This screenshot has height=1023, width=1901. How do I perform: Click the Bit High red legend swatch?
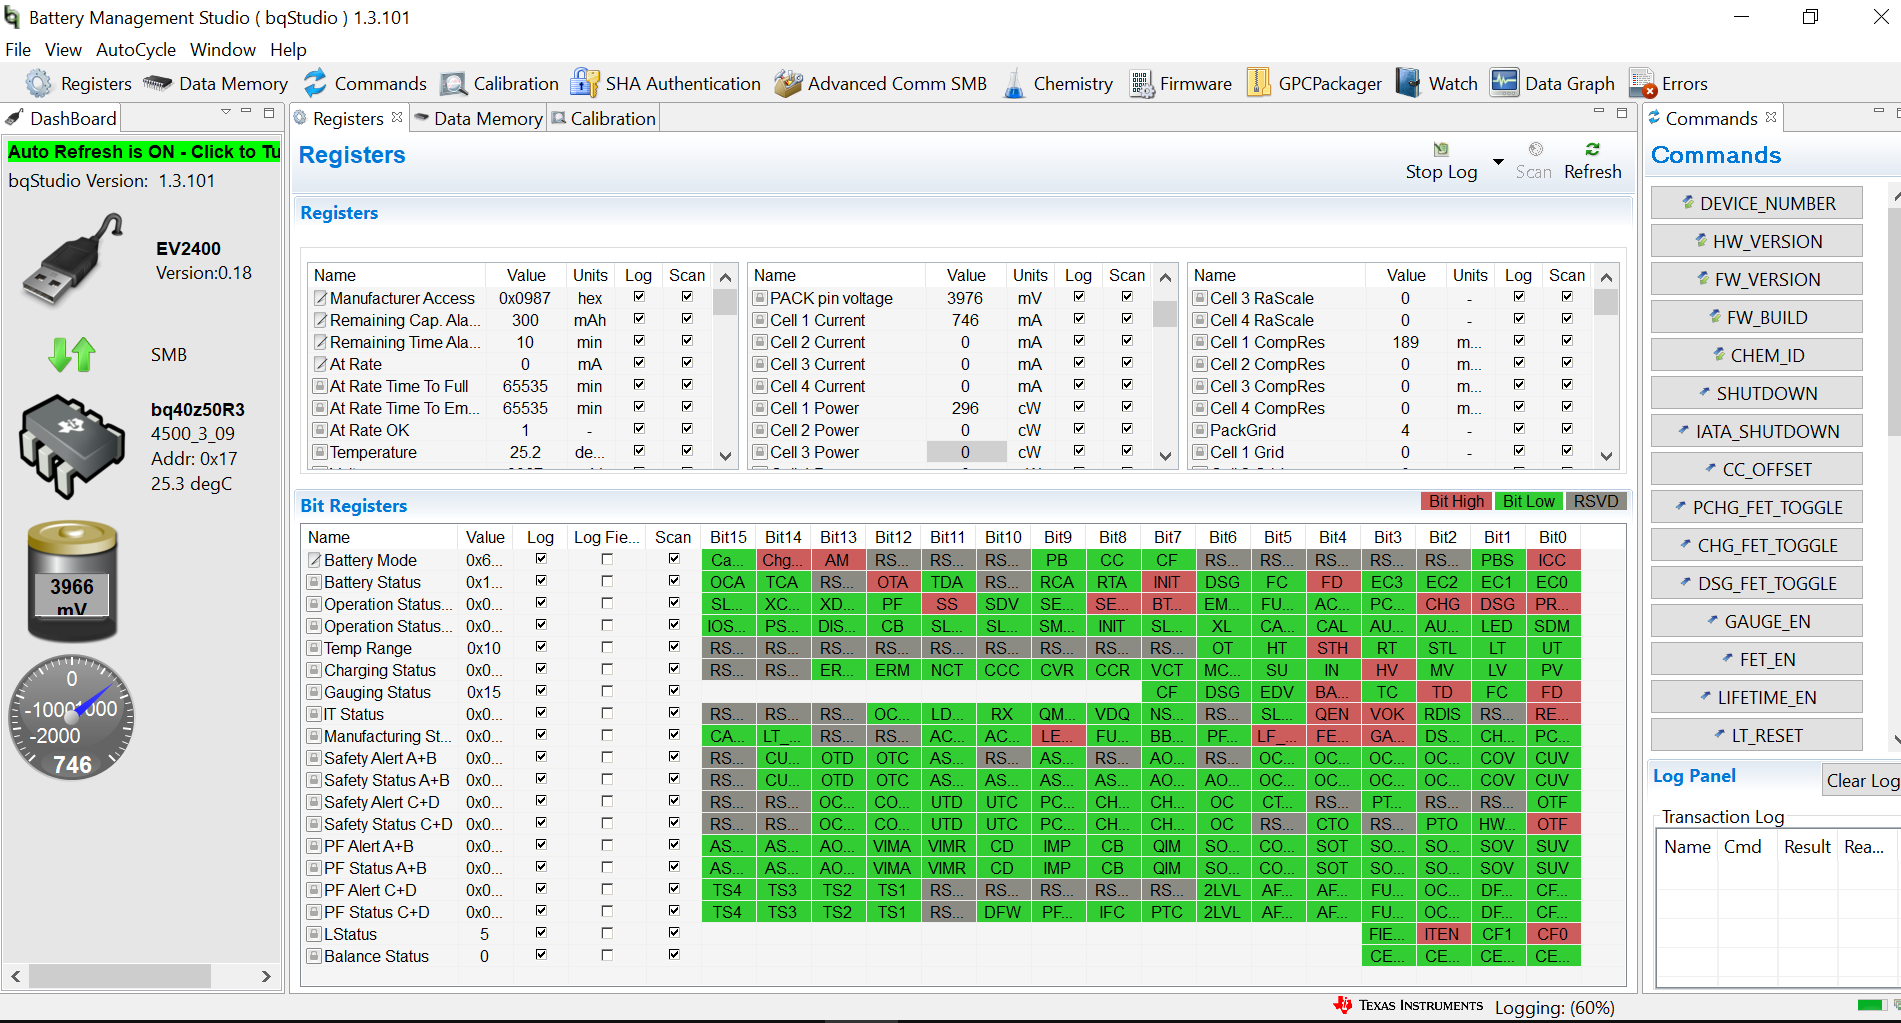click(x=1456, y=502)
